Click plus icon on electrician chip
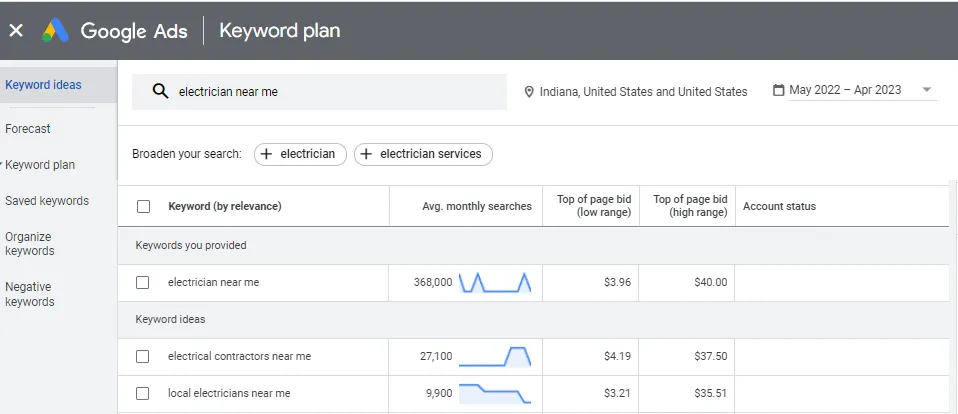Image resolution: width=958 pixels, height=414 pixels. click(x=267, y=154)
